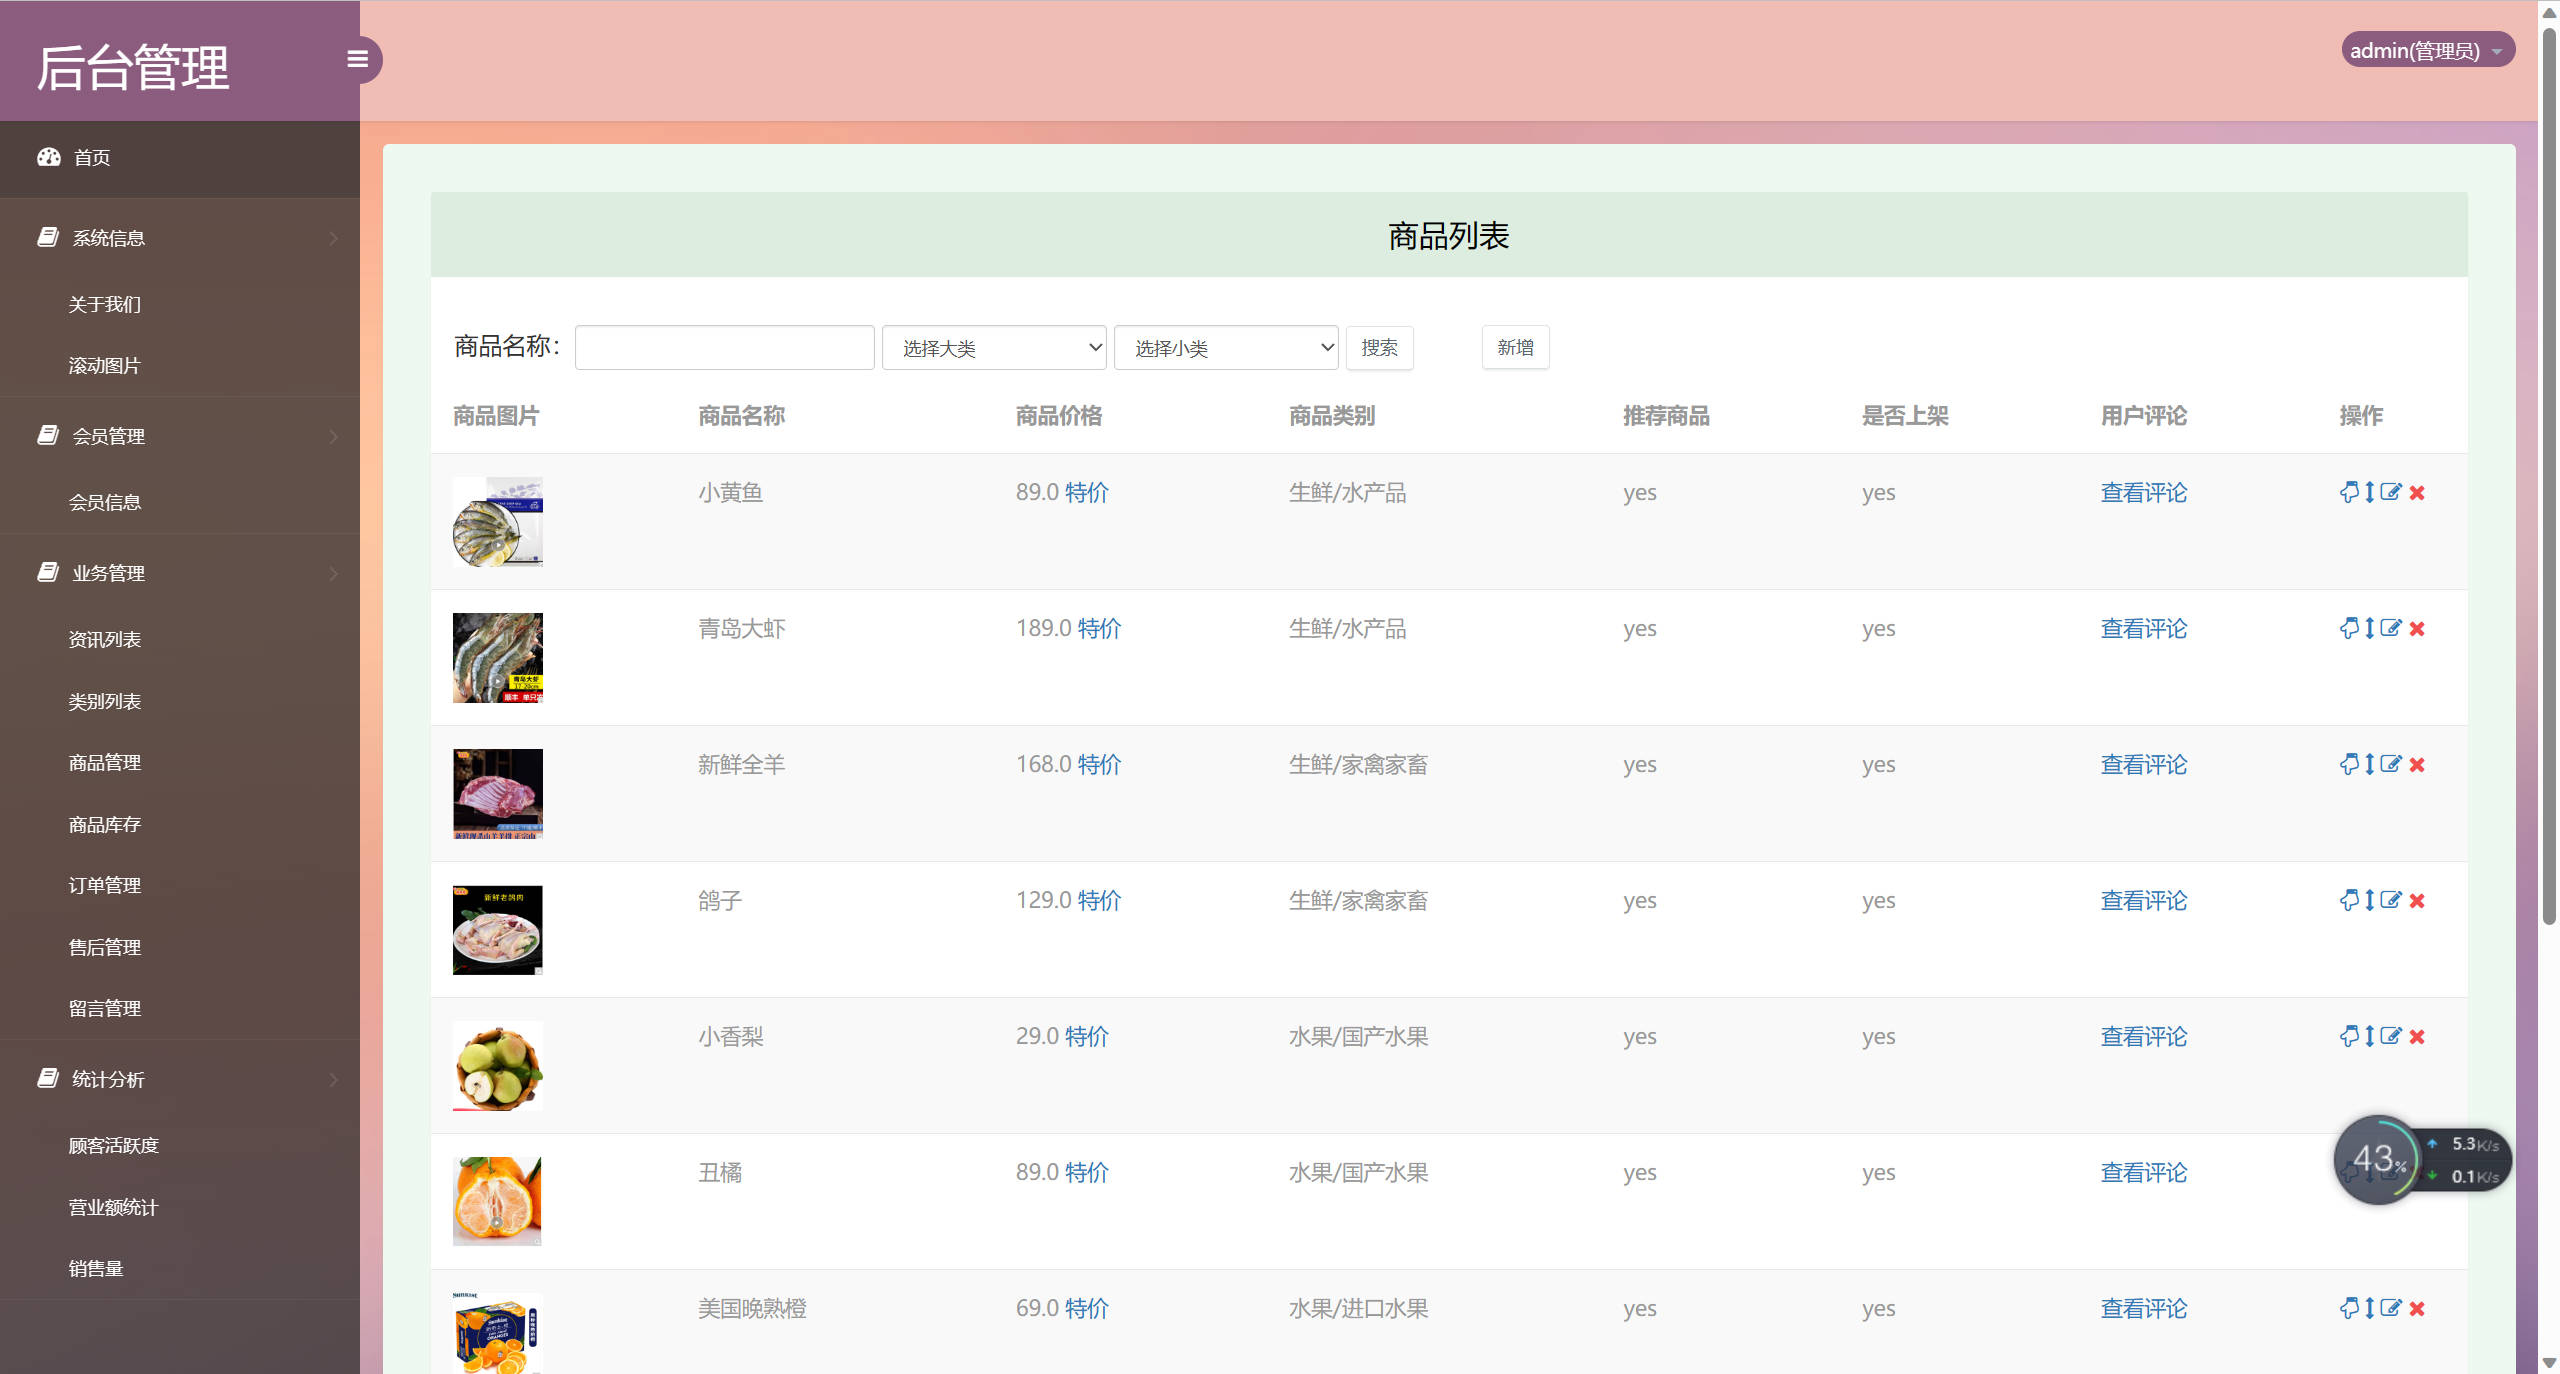Click the product name search input field

pos(723,347)
